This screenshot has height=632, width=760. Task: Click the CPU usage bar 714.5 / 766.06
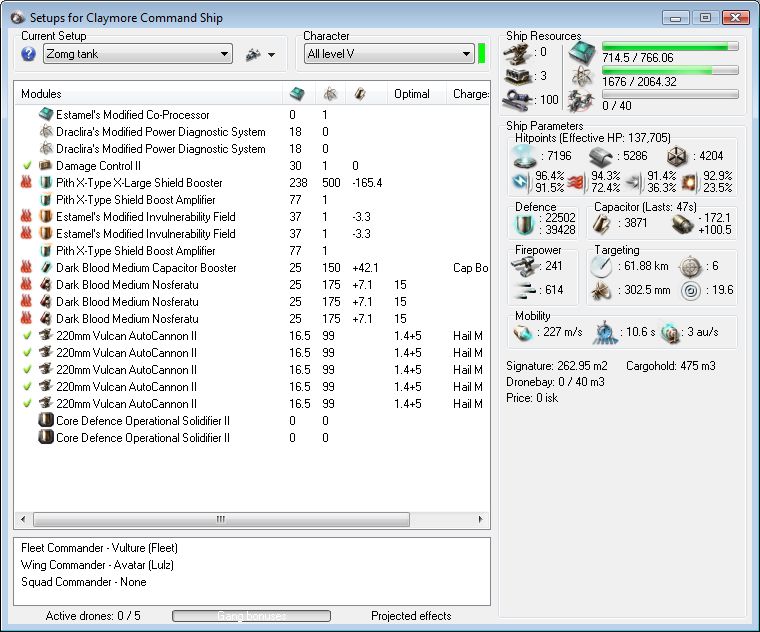[x=670, y=46]
